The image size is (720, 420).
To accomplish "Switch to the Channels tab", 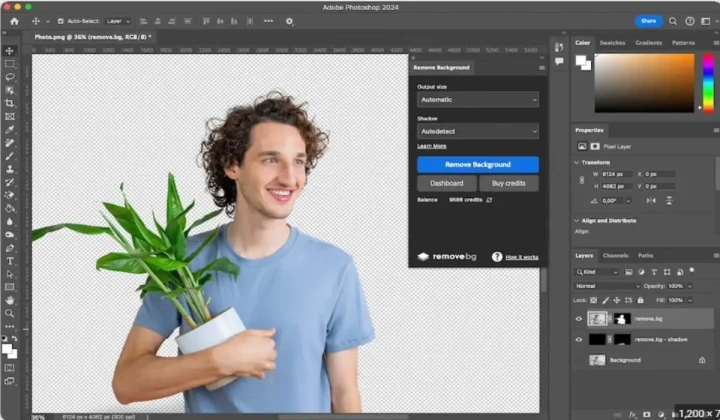I will pyautogui.click(x=615, y=256).
